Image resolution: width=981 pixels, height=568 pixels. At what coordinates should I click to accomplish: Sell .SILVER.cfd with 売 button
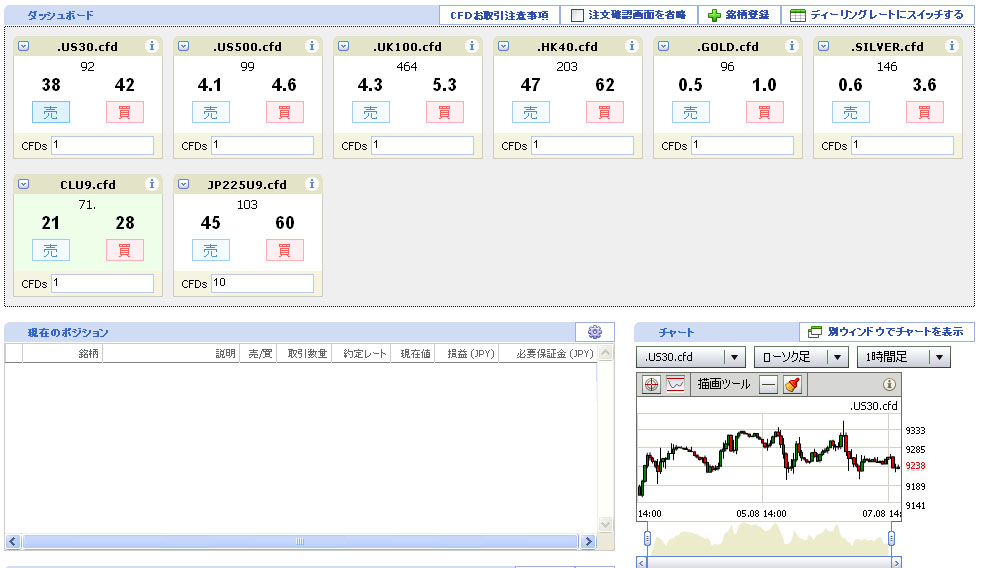(851, 112)
